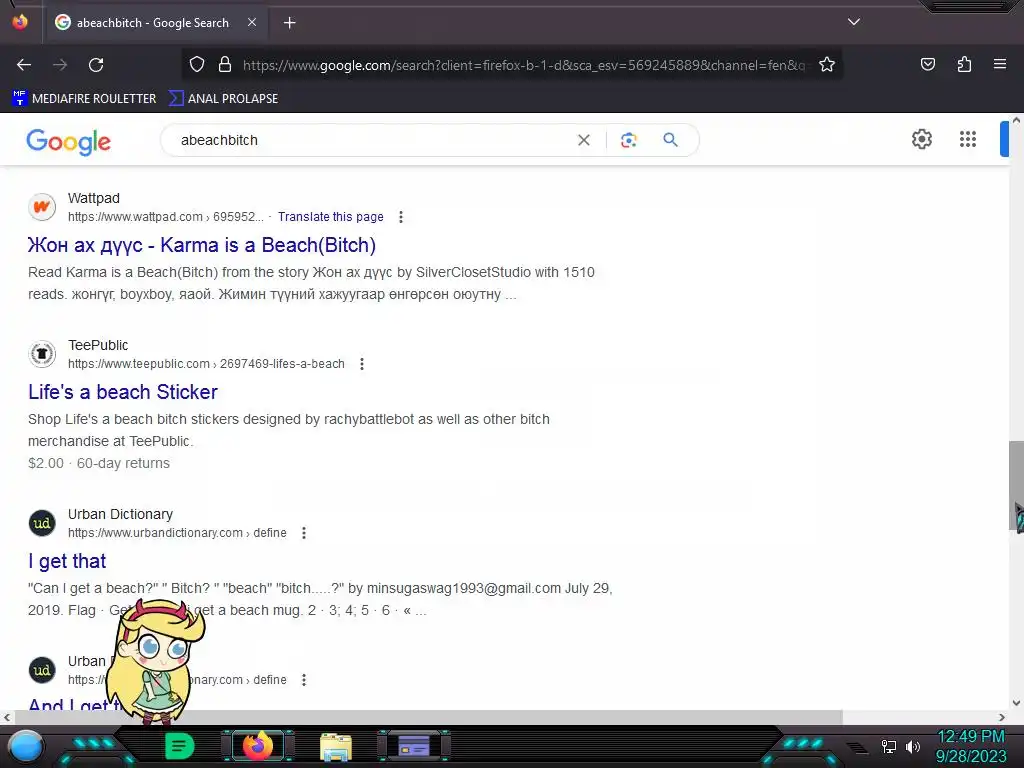This screenshot has width=1024, height=768.
Task: Open the shield tracking protection icon
Action: [x=197, y=64]
